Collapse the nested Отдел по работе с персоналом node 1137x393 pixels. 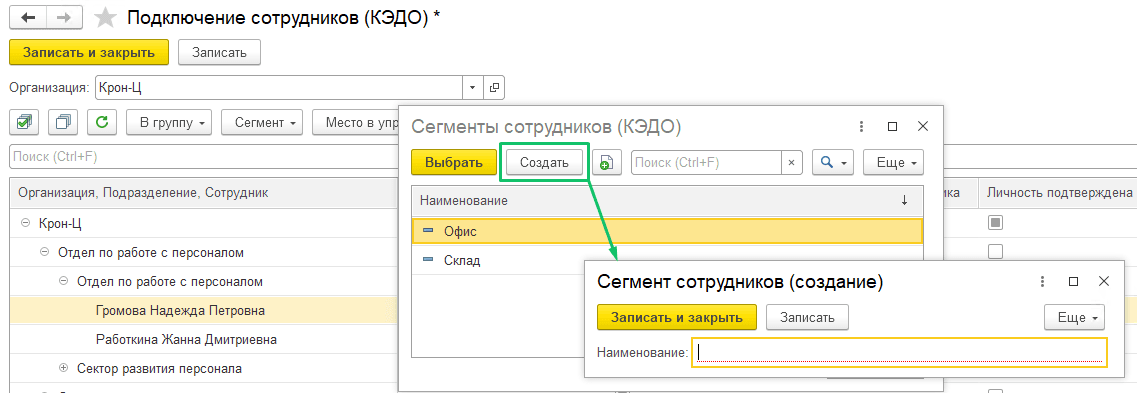63,281
